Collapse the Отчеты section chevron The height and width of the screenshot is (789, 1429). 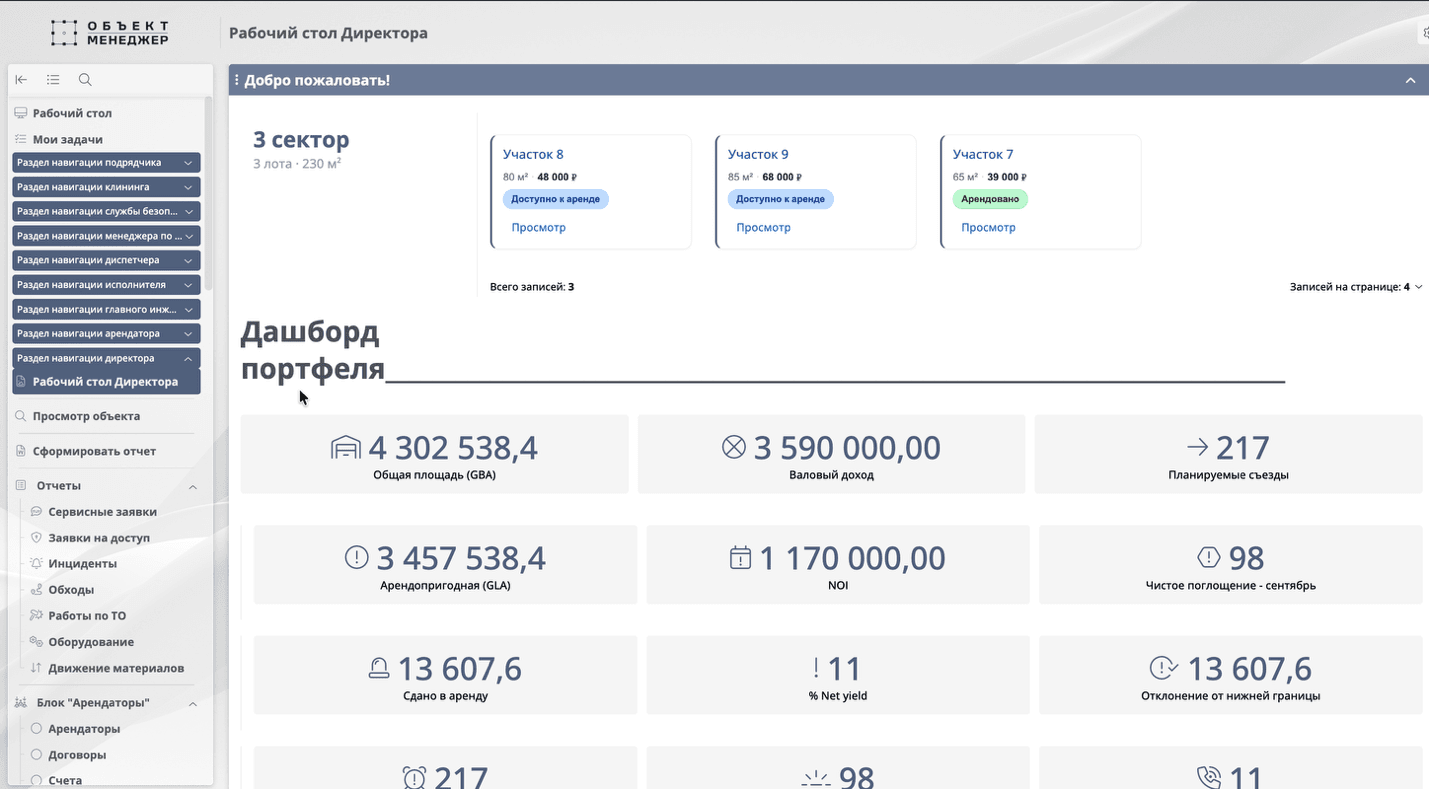pyautogui.click(x=193, y=486)
